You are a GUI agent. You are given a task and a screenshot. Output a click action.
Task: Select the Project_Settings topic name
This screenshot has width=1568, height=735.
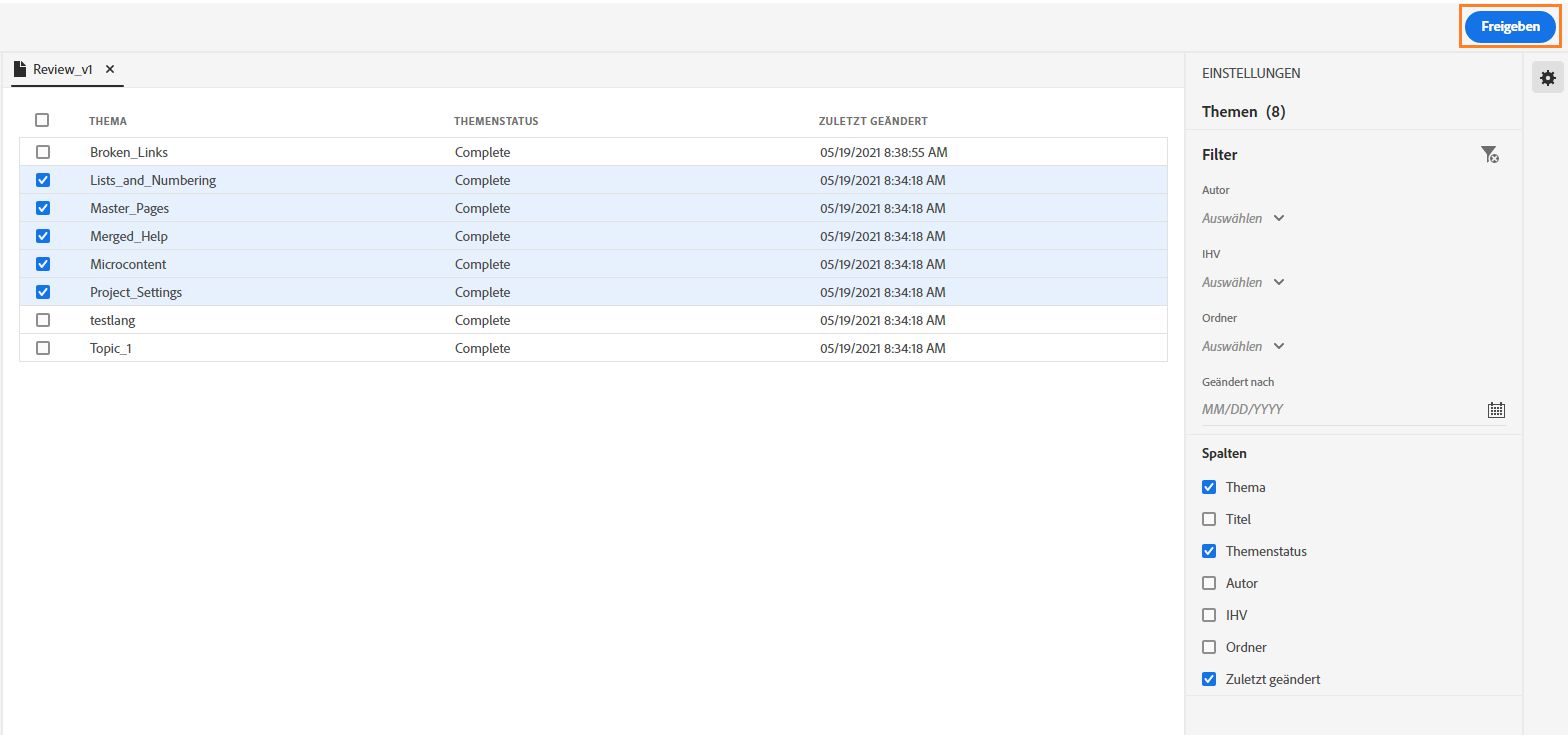pyautogui.click(x=136, y=292)
